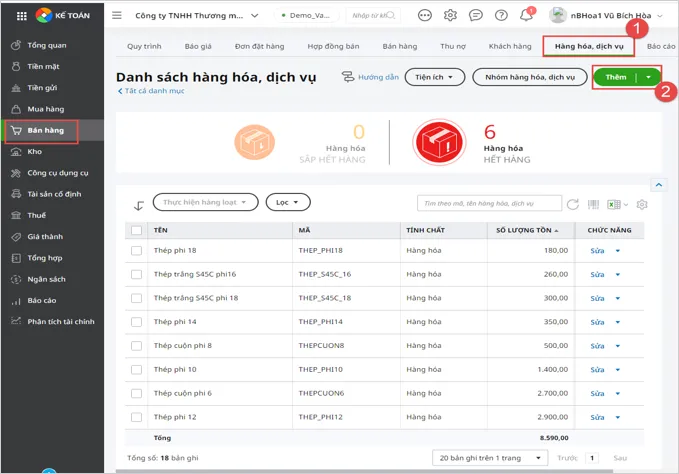Image resolution: width=679 pixels, height=474 pixels.
Task: Click the item search input field
Action: tap(488, 204)
